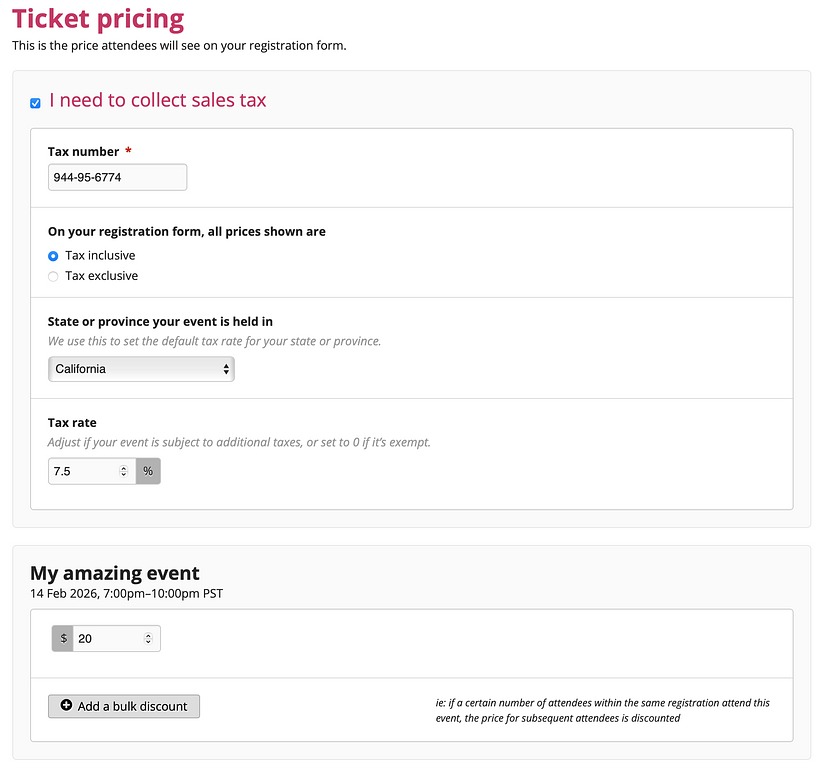
Task: Open the California state dropdown
Action: click(141, 369)
